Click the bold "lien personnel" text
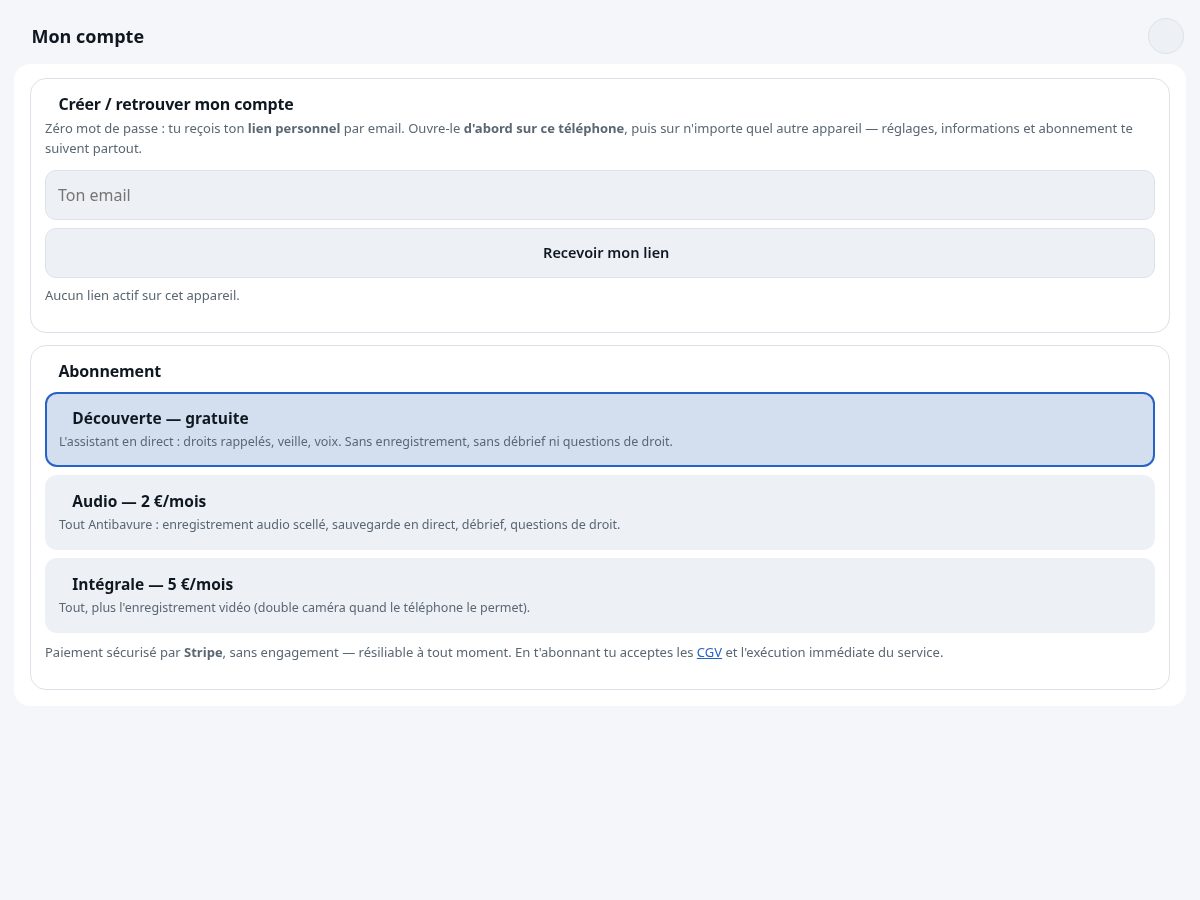This screenshot has height=900, width=1200. pos(294,128)
